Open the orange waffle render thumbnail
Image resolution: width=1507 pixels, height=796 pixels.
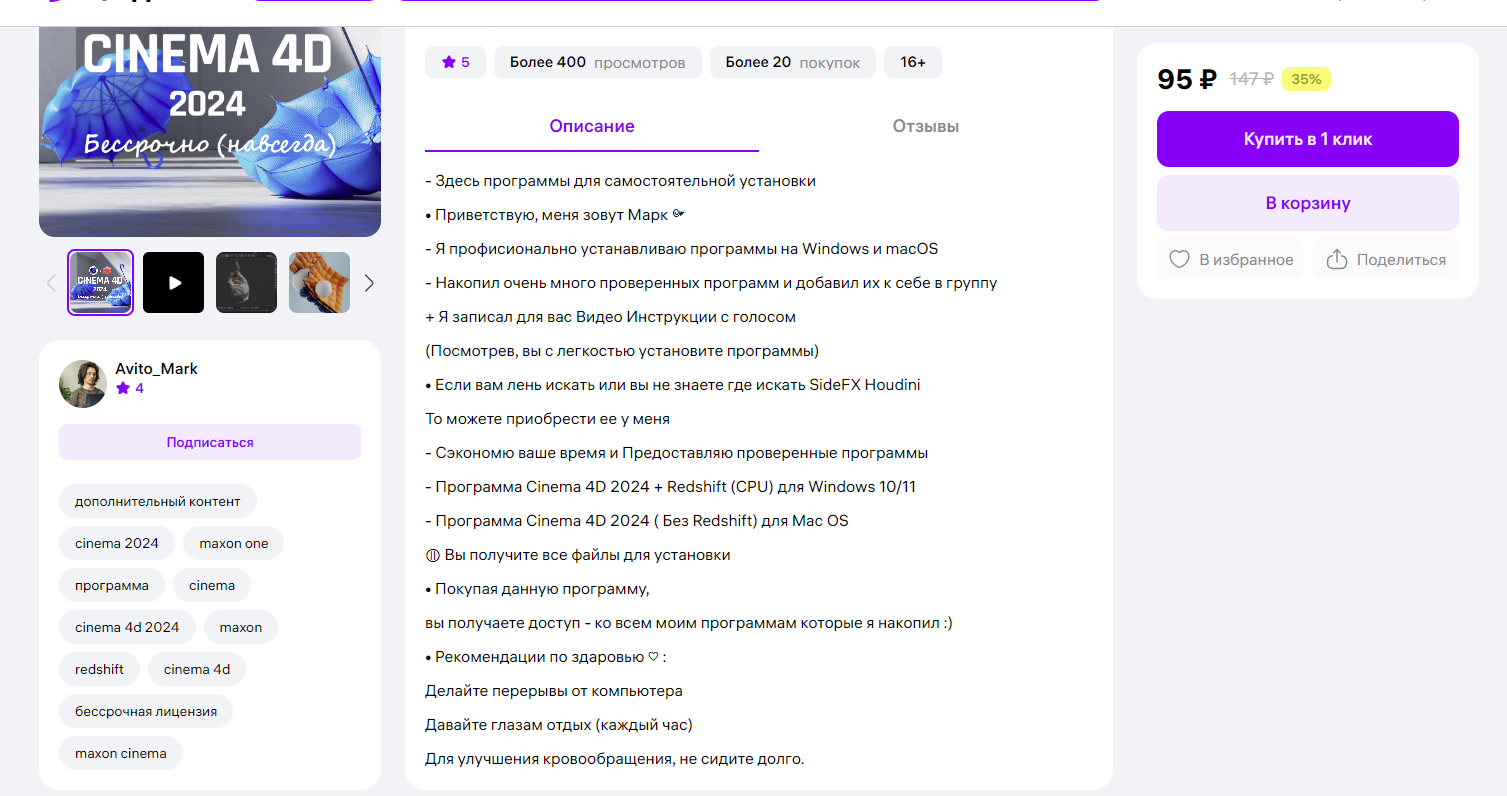(x=320, y=283)
